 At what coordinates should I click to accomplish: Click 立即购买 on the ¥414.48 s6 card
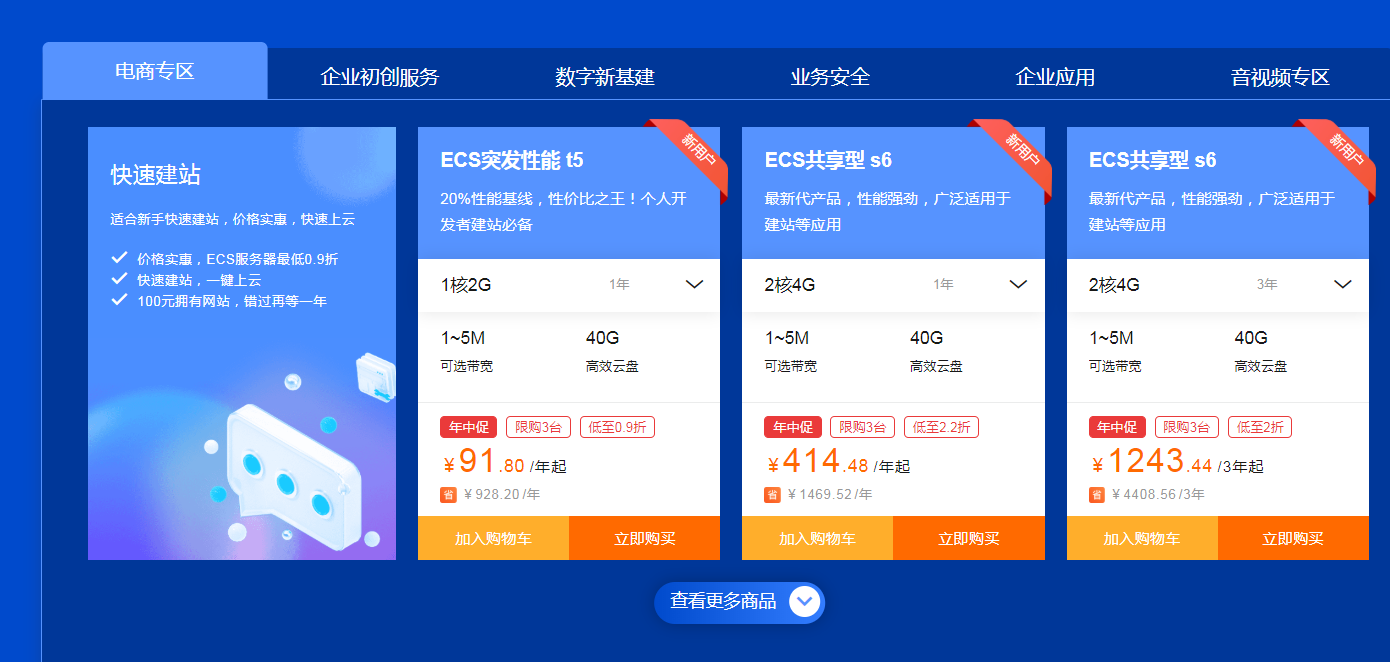pyautogui.click(x=969, y=538)
